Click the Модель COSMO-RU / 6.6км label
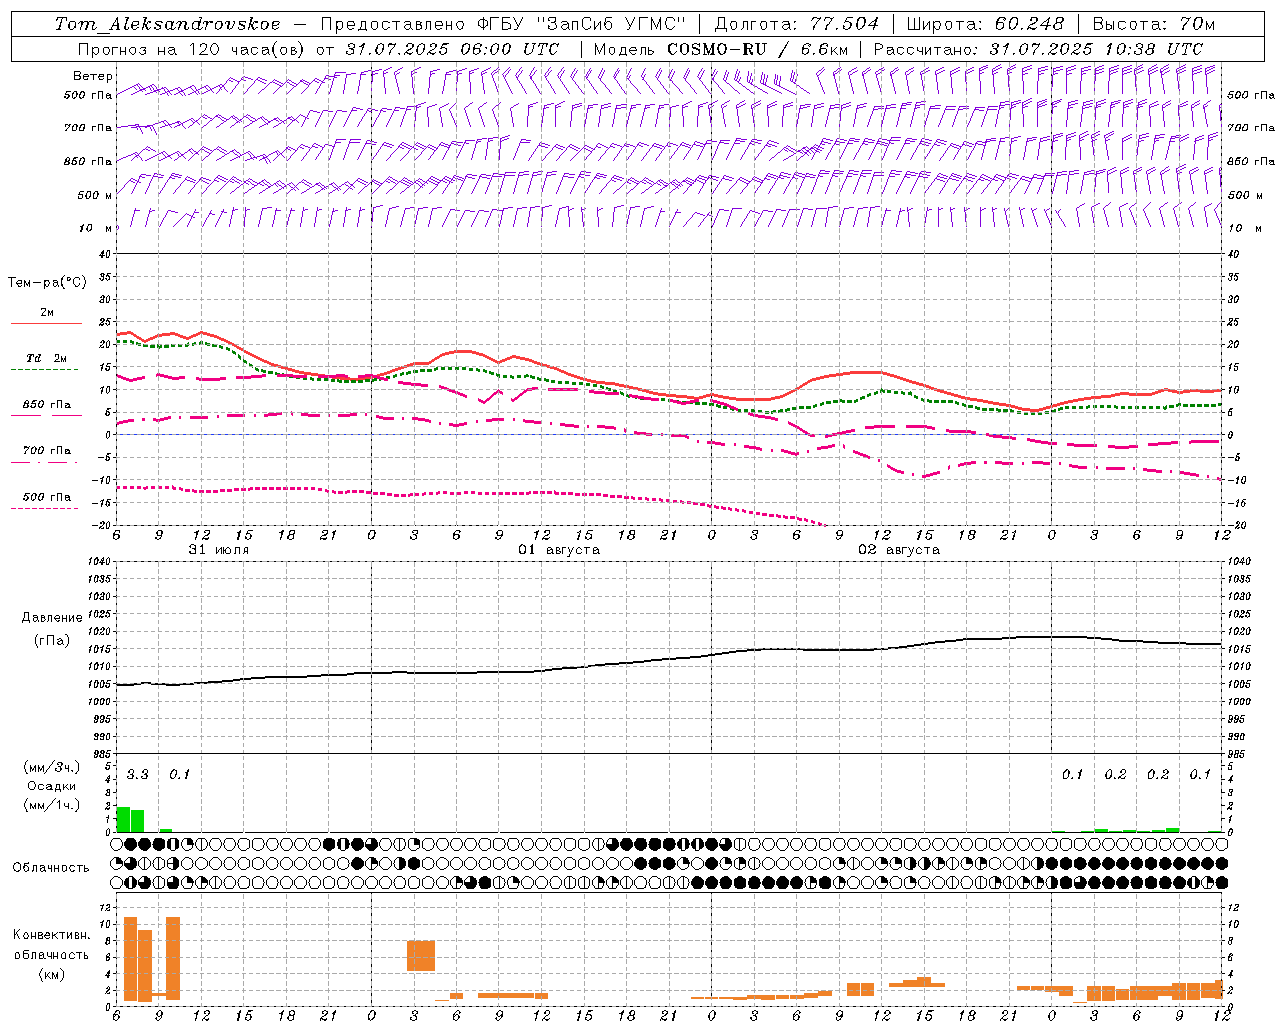This screenshot has width=1280, height=1024. click(720, 49)
